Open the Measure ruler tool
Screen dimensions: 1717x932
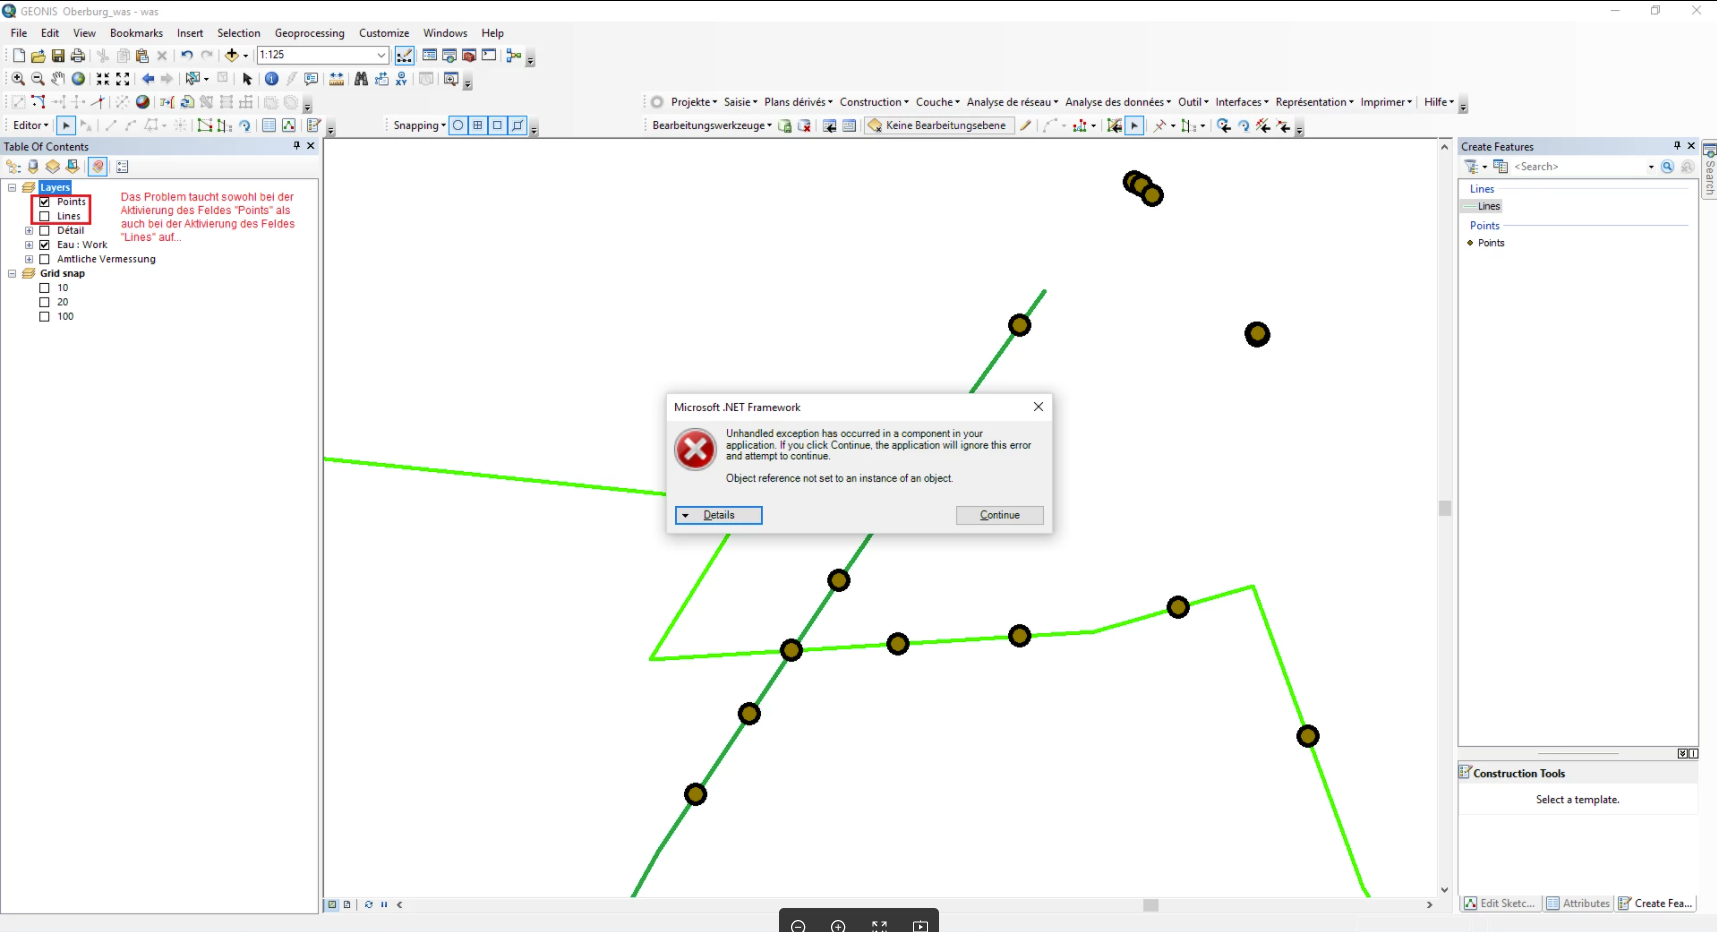pyautogui.click(x=336, y=78)
